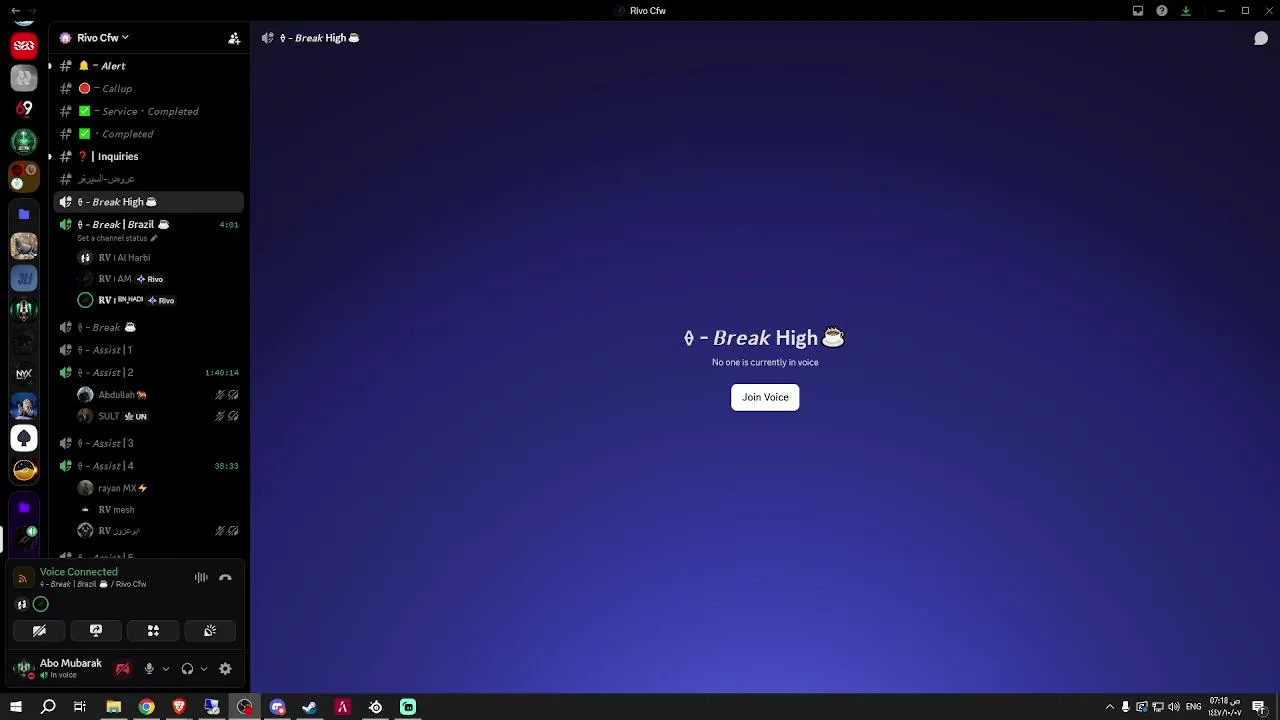
Task: Show hidden system tray icons
Action: pyautogui.click(x=1109, y=707)
